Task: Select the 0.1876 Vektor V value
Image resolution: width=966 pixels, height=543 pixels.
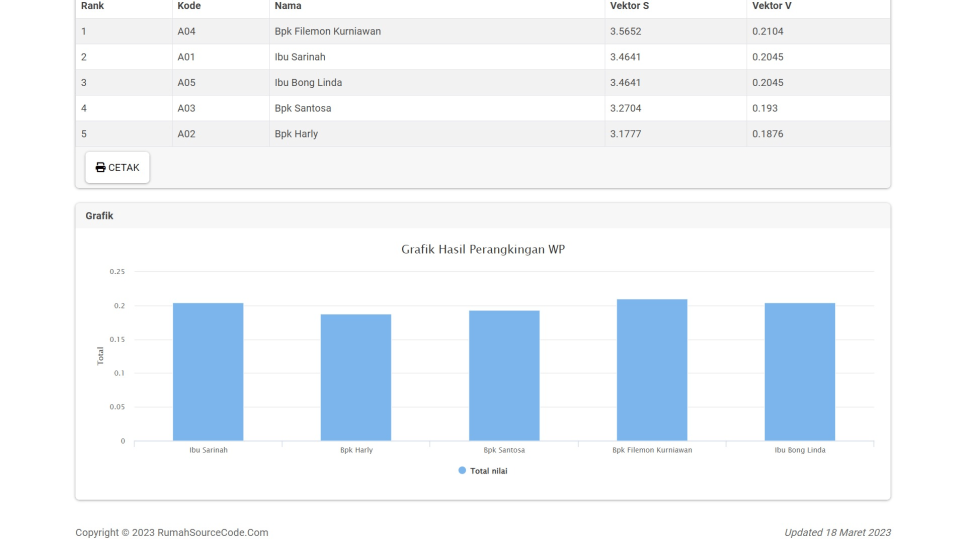Action: pos(767,134)
